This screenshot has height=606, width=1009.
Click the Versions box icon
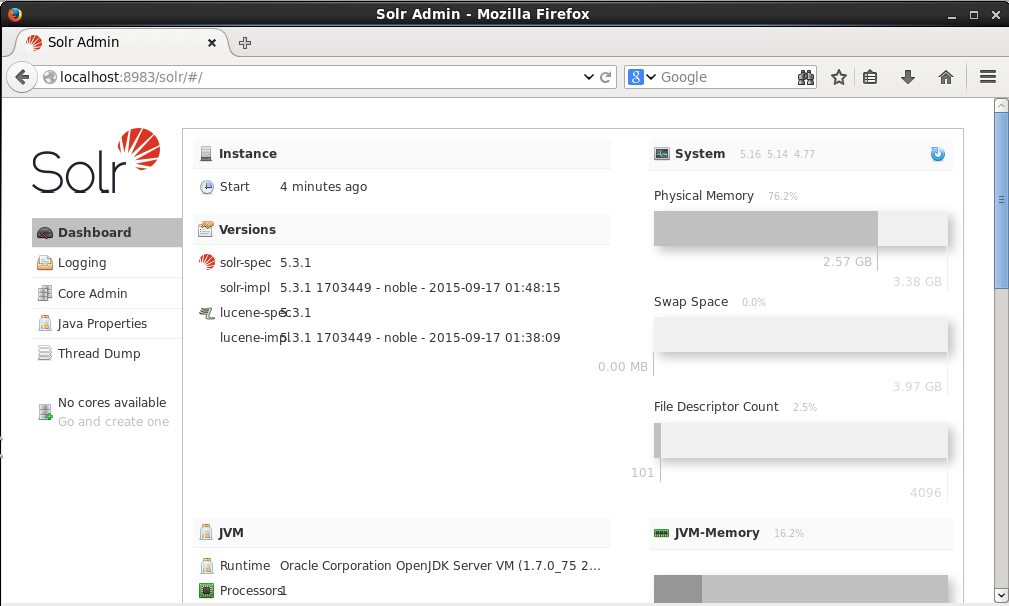coord(206,229)
